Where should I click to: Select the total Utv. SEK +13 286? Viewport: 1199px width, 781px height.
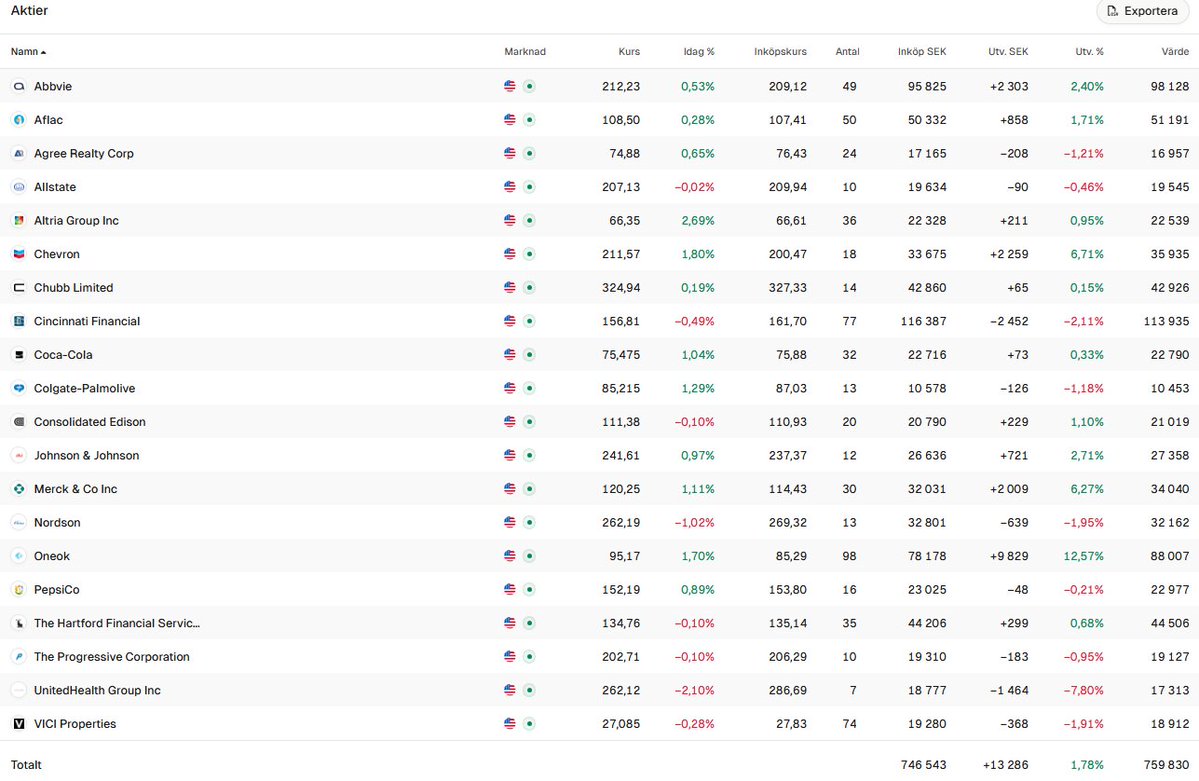(1006, 765)
